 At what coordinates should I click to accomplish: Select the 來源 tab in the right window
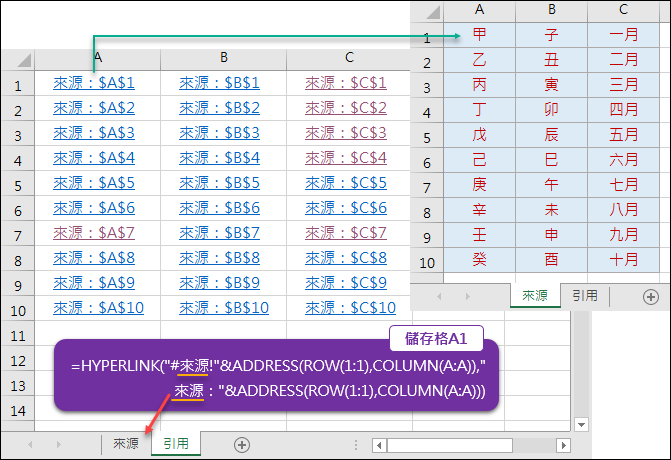click(535, 296)
